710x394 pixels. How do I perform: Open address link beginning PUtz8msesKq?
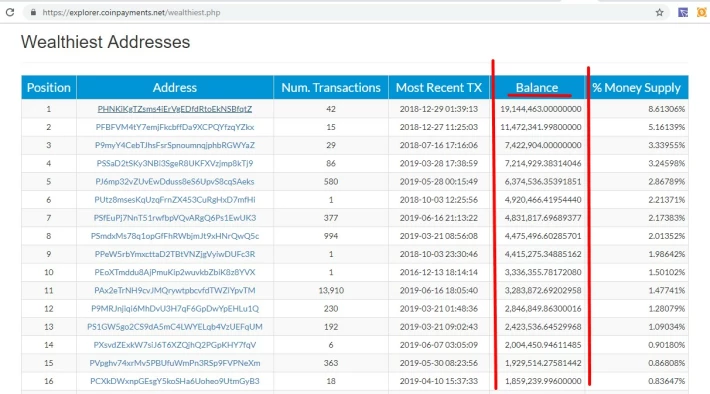tap(175, 200)
